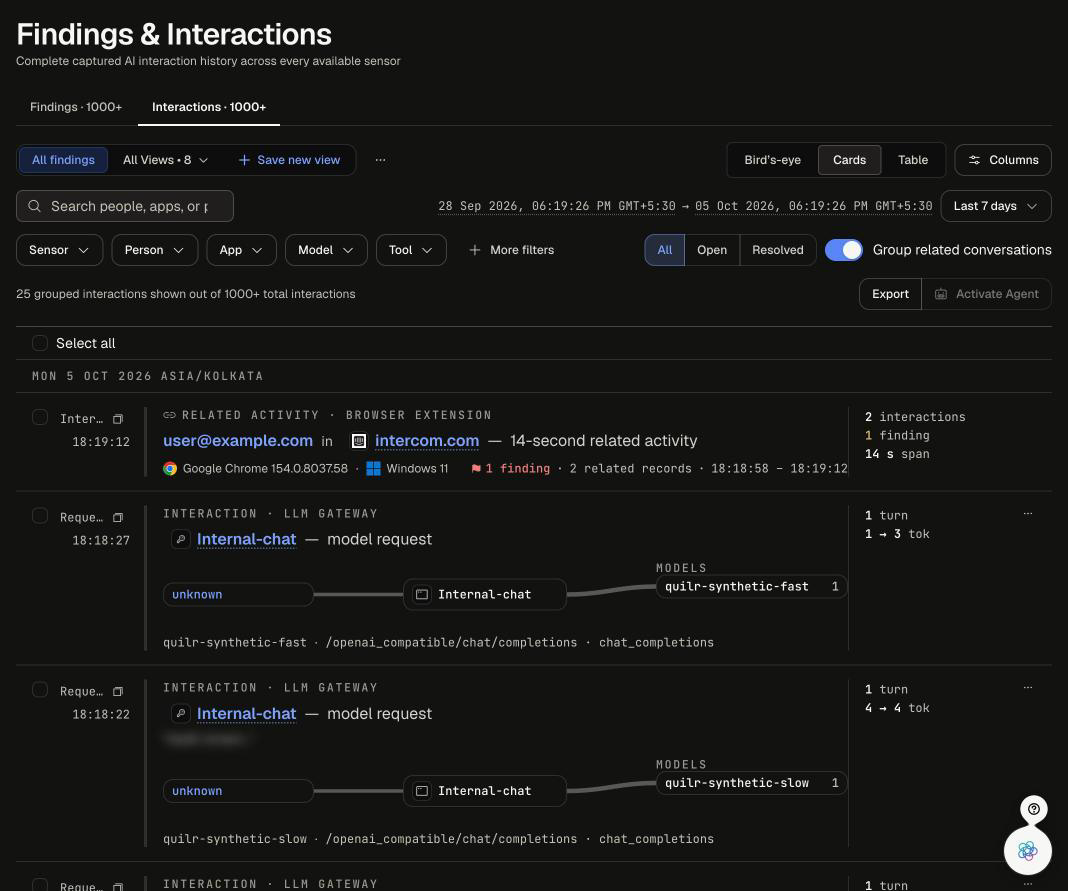Image resolution: width=1068 pixels, height=891 pixels.
Task: Click the 28 Sep 2026 start date
Action: 556,206
